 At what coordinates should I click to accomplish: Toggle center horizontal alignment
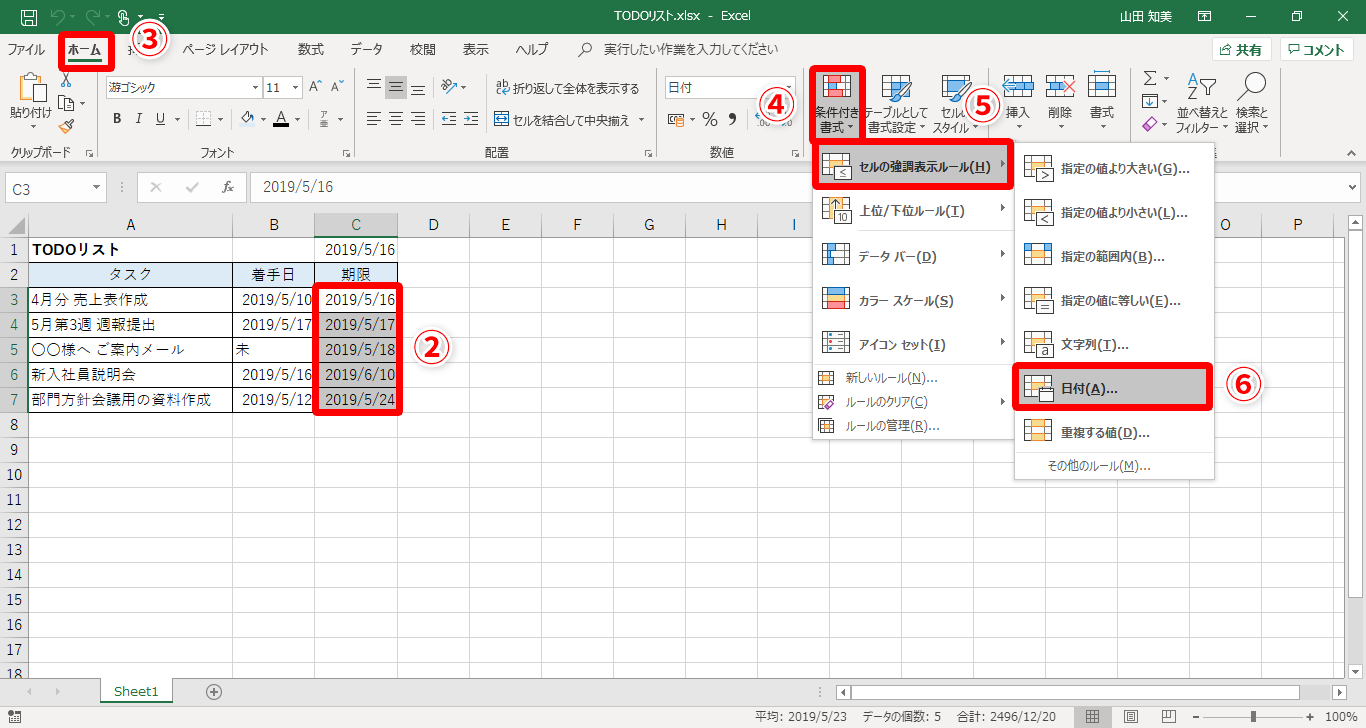396,120
